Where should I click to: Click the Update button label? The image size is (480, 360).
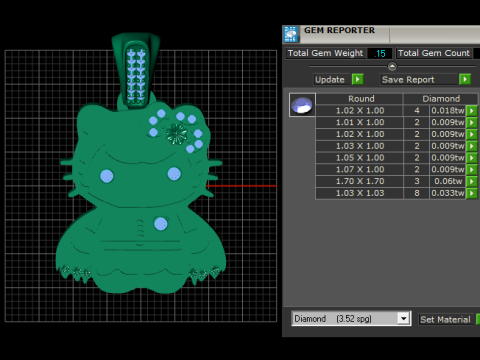(x=330, y=80)
